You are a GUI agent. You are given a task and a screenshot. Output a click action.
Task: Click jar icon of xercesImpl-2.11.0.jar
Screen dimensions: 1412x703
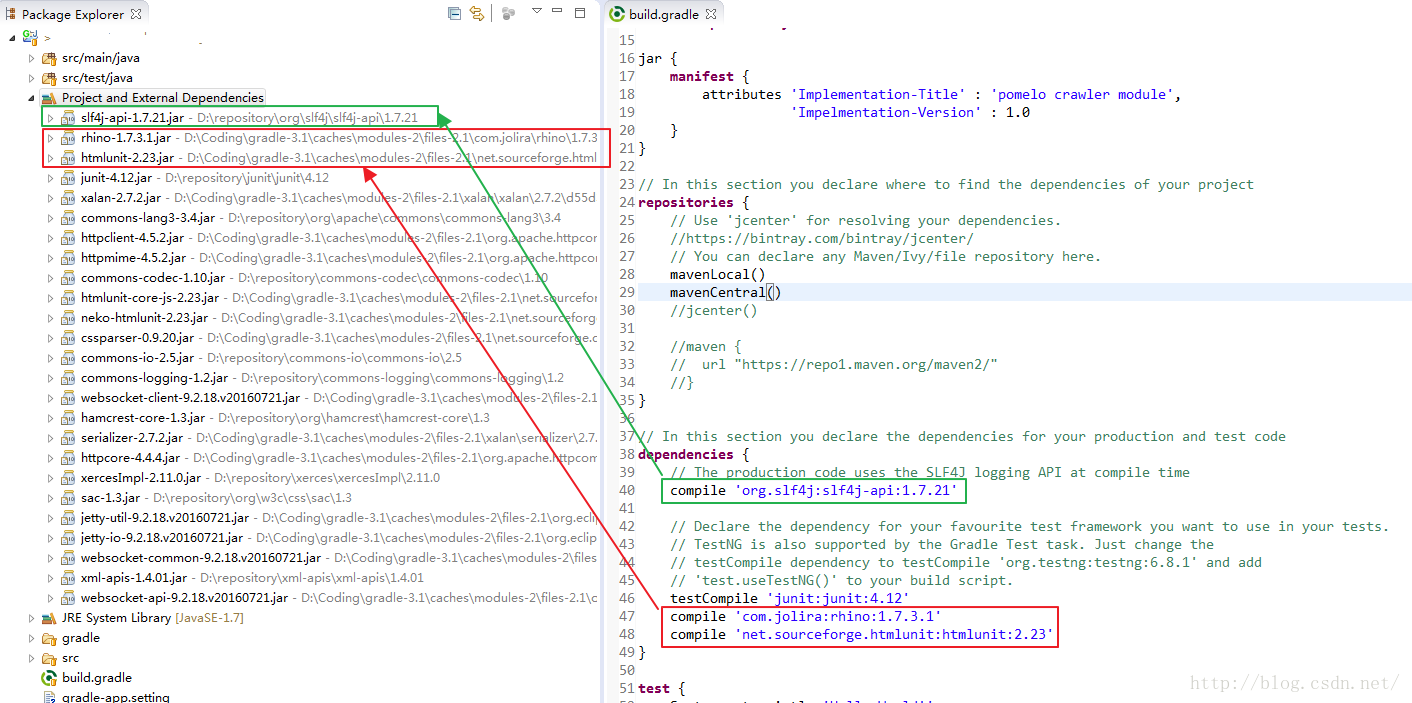[x=68, y=478]
